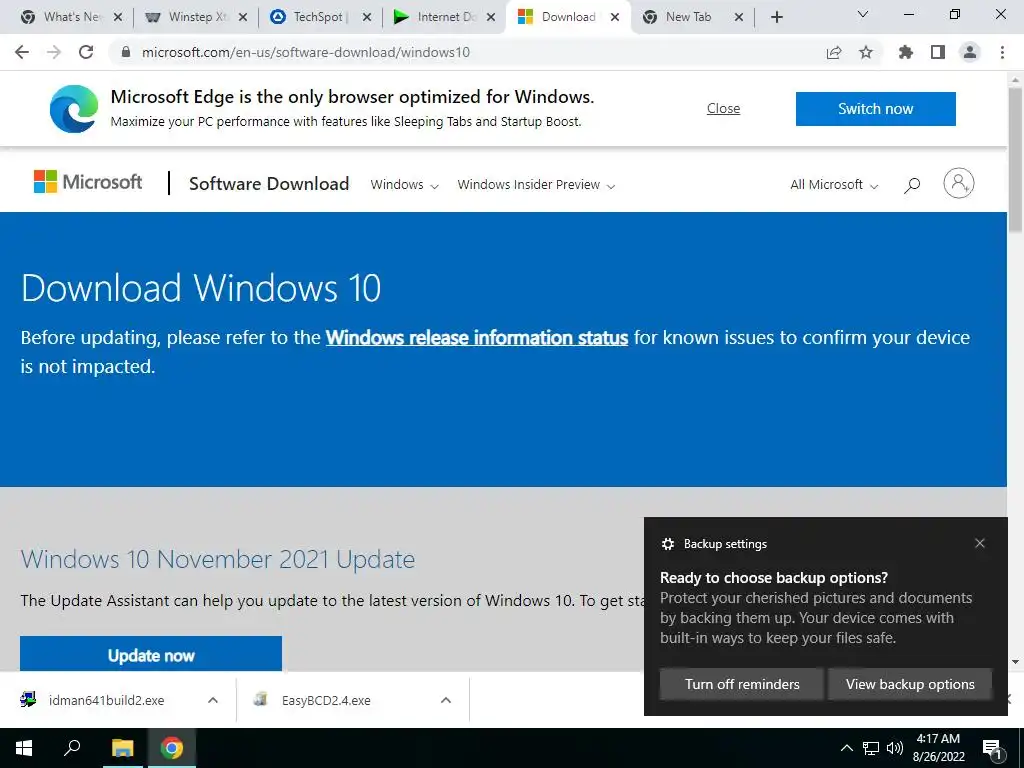
Task: Close the What's New tab
Action: click(118, 18)
